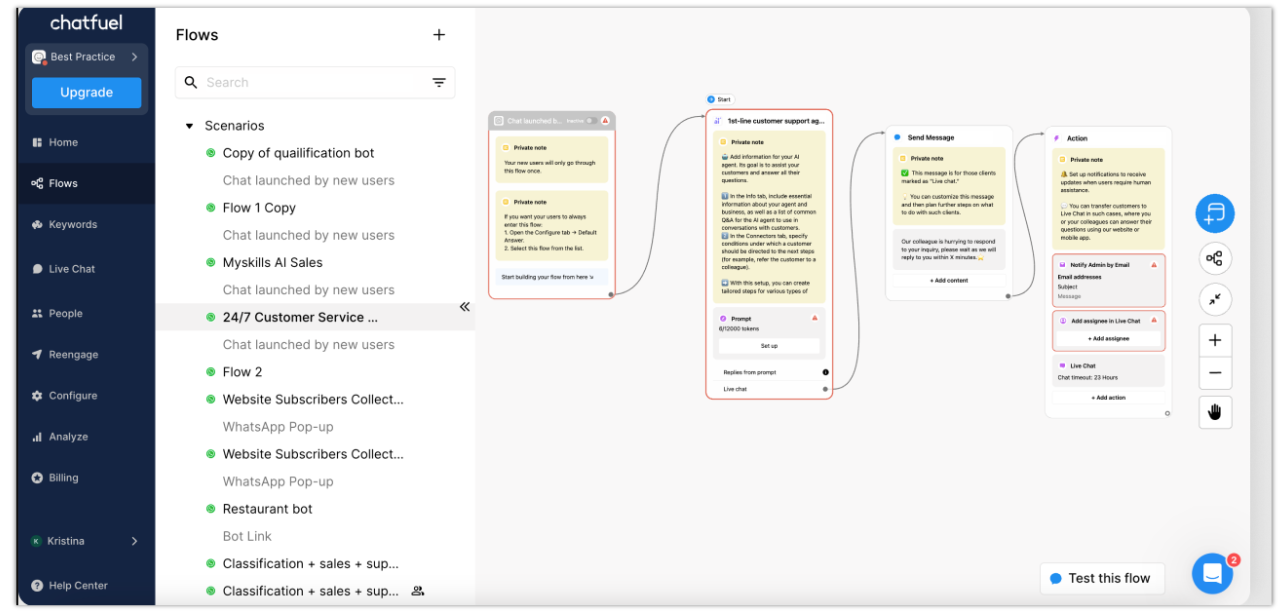Open Copy of quailification bot flow
This screenshot has width=1288, height=613.
coord(298,153)
